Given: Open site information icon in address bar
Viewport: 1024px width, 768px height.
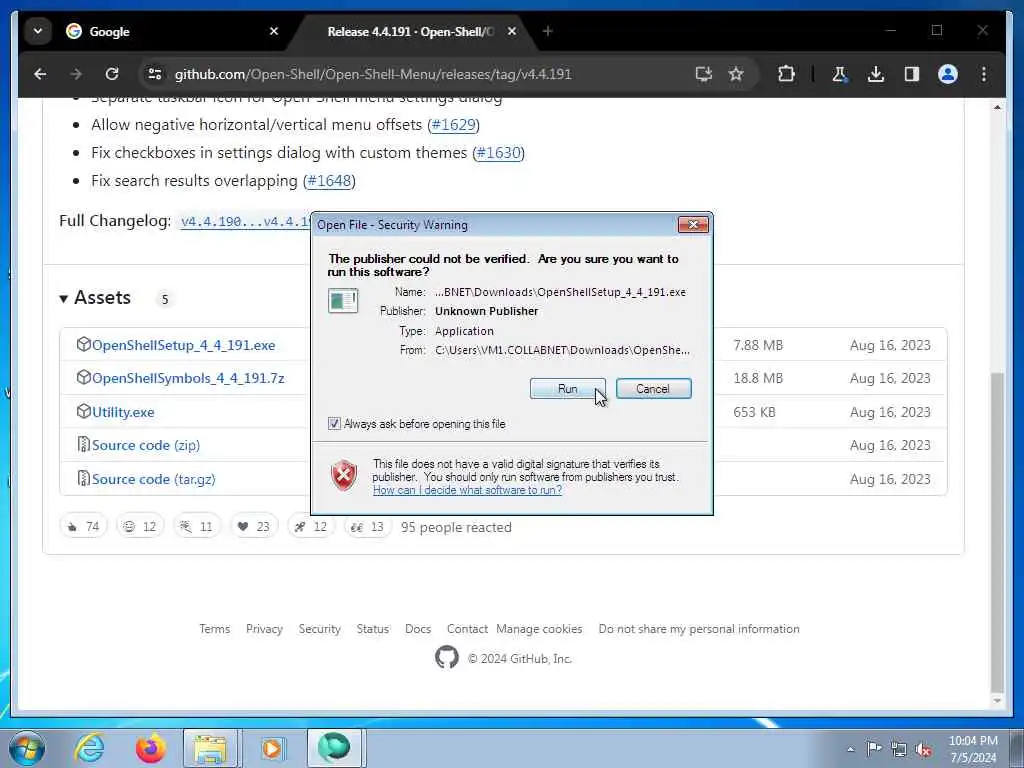Looking at the screenshot, I should (x=155, y=74).
